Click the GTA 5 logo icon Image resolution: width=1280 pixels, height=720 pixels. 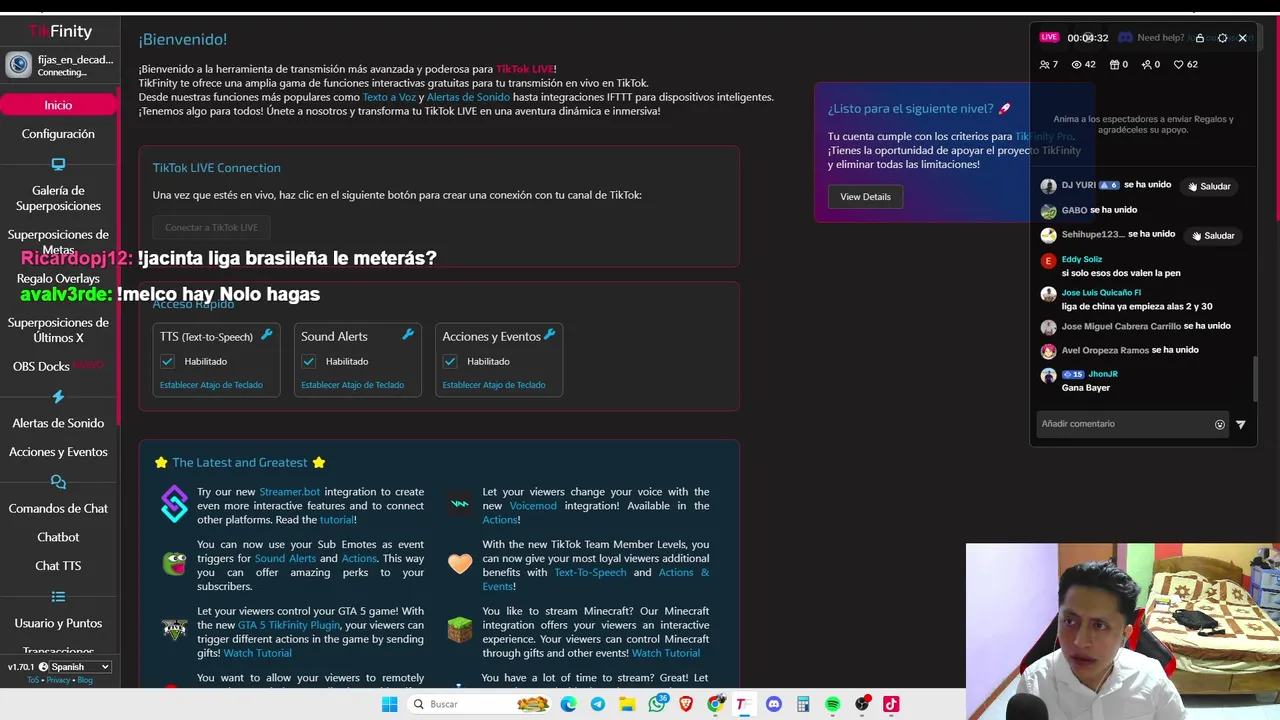[174, 629]
